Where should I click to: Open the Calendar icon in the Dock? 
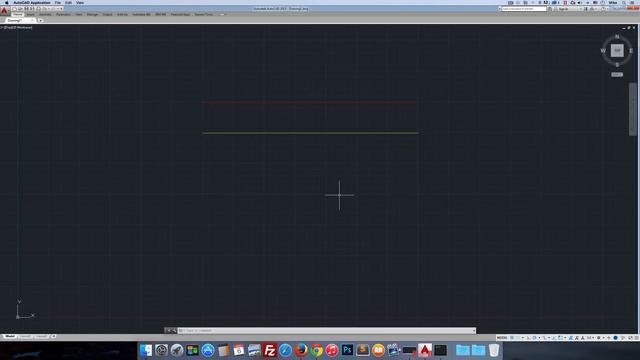point(239,350)
